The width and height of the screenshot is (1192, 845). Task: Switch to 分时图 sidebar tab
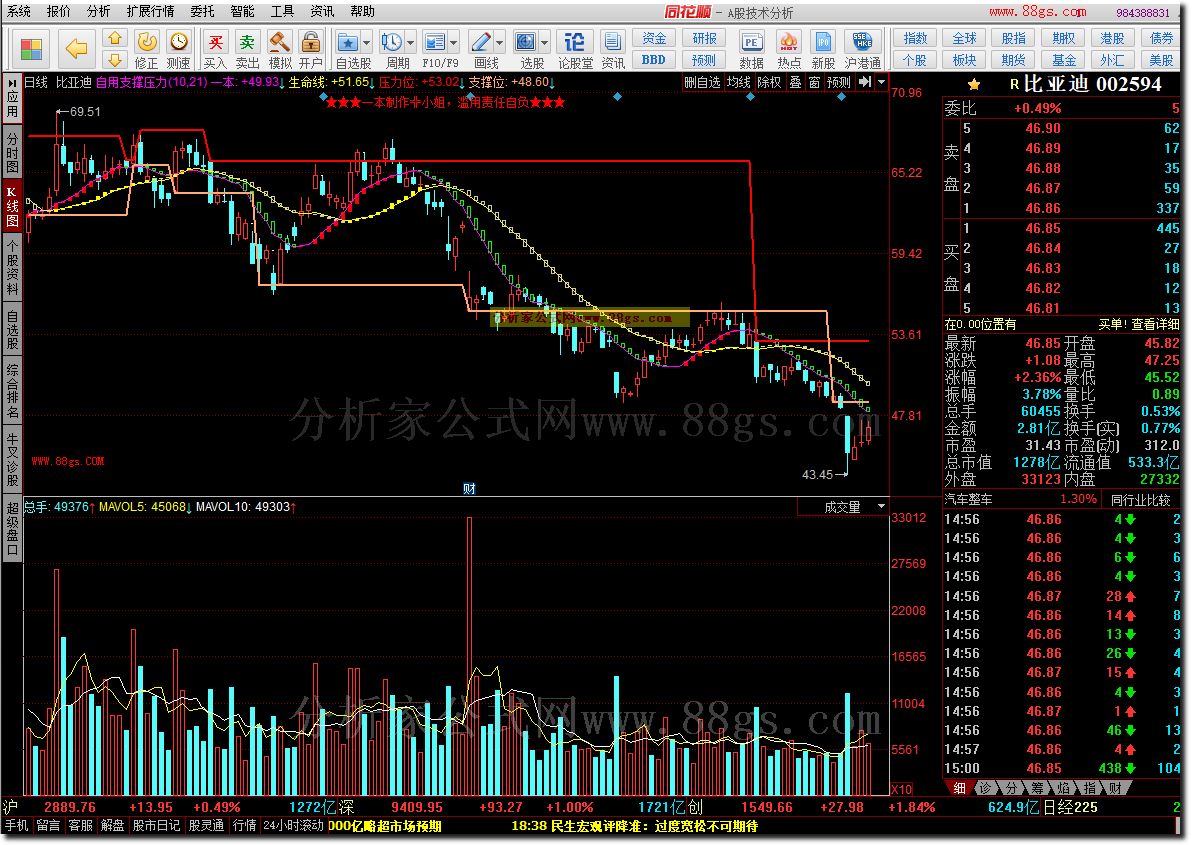[x=11, y=153]
